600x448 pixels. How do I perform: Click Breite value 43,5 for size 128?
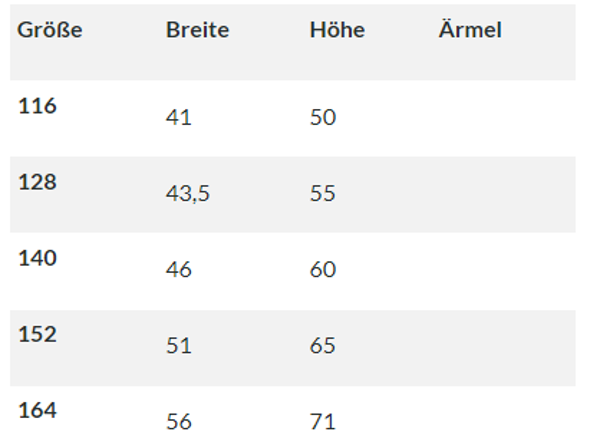(187, 194)
